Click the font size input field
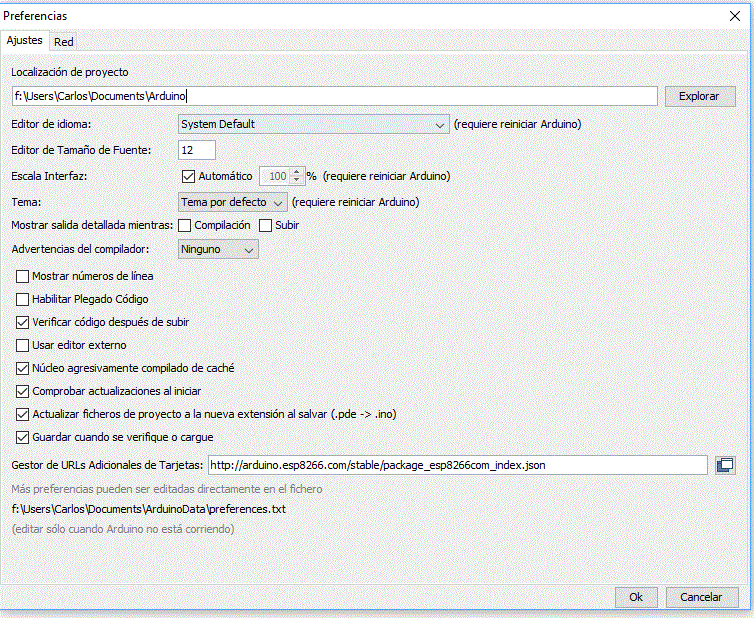The width and height of the screenshot is (754, 618). click(197, 150)
